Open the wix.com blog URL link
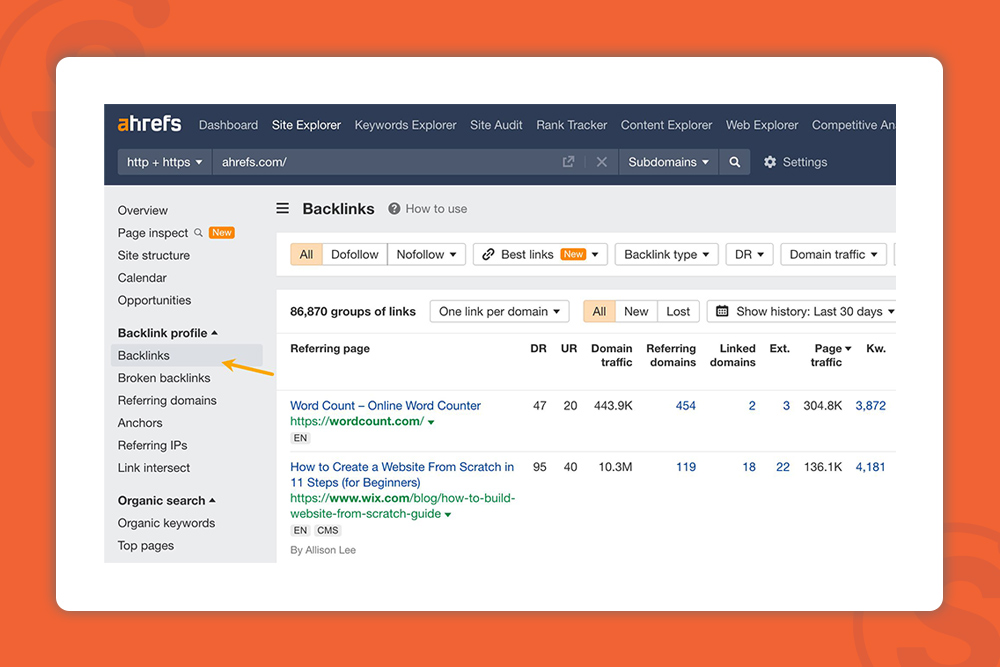 [x=402, y=506]
